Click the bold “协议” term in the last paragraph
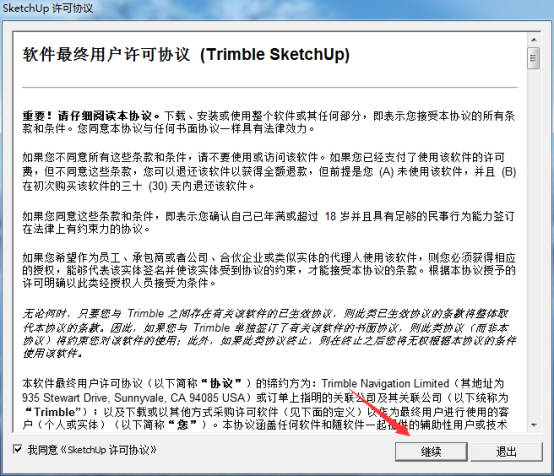554x476 pixels. [x=221, y=383]
